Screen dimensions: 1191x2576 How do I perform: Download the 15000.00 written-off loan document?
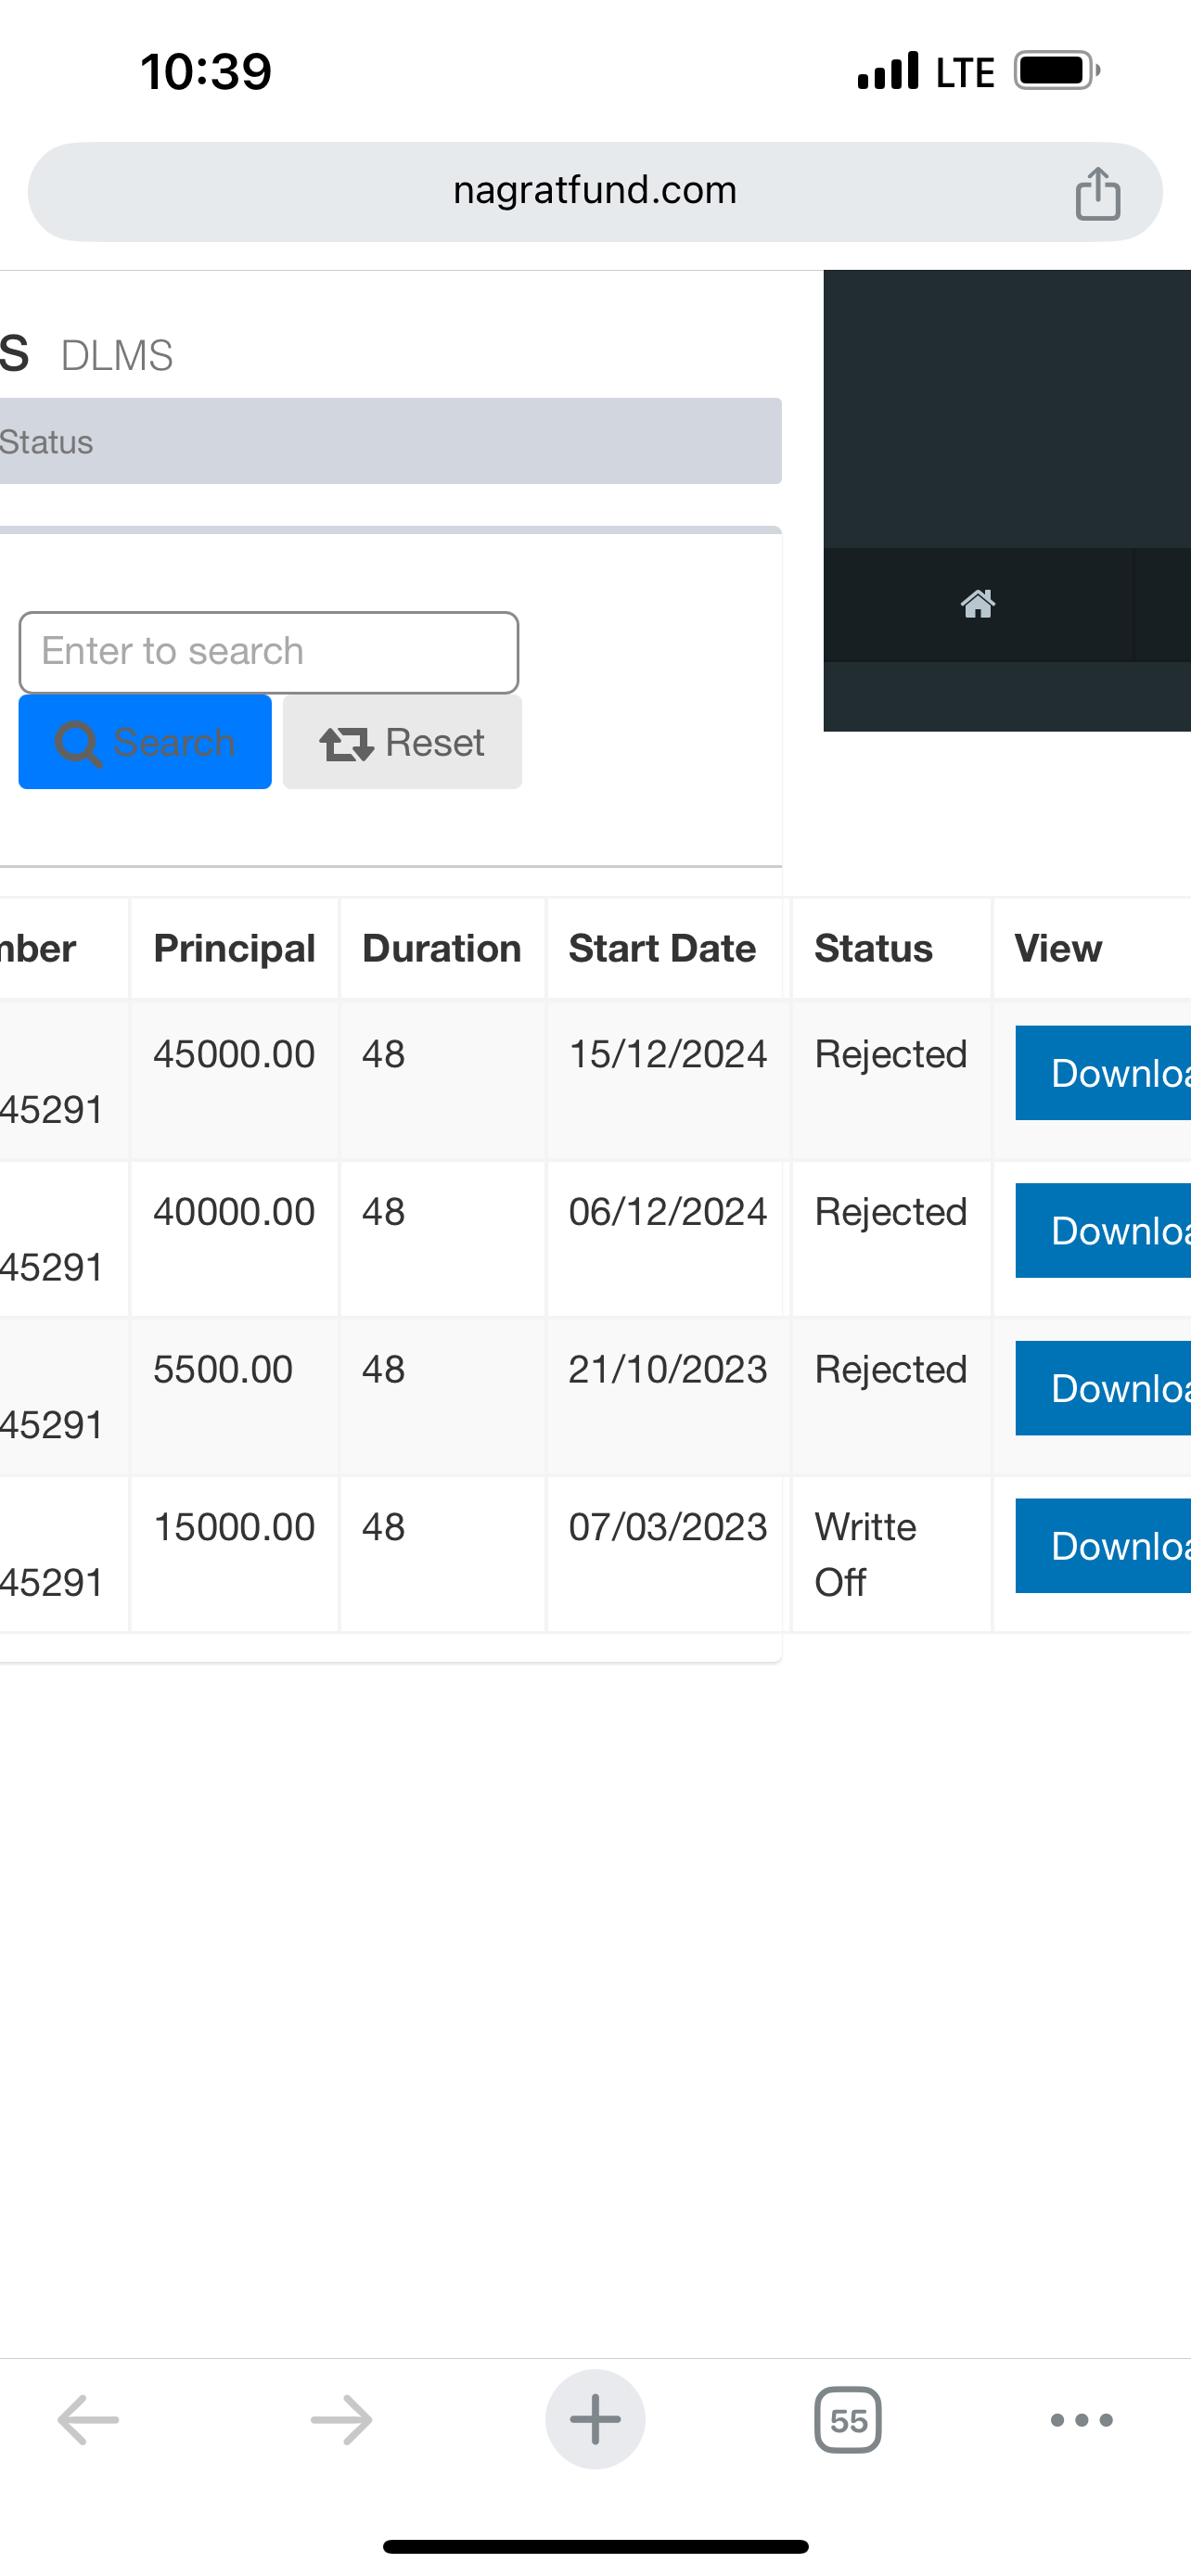click(x=1103, y=1546)
